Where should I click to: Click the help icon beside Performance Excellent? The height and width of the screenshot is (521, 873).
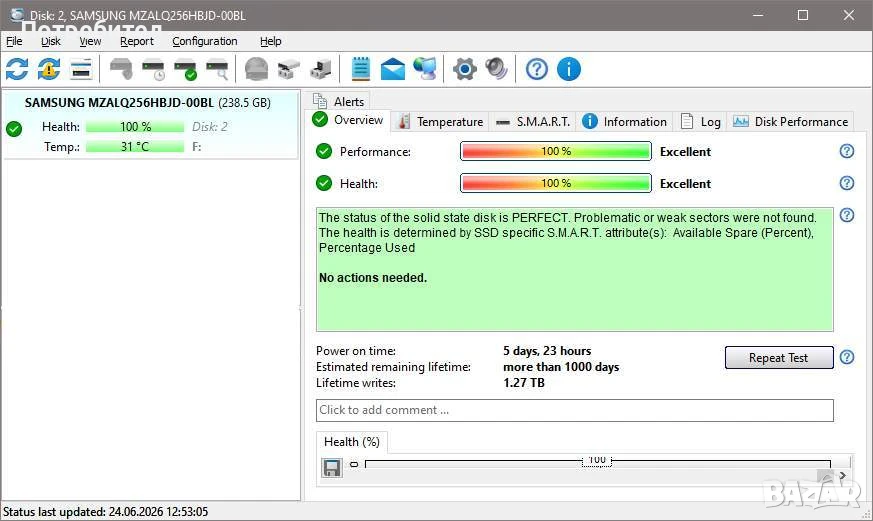pos(847,151)
